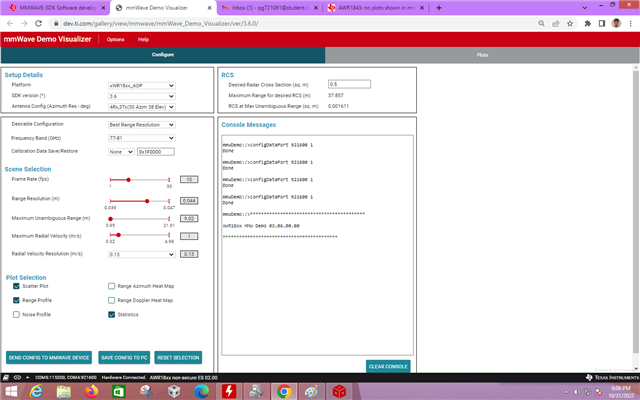Image resolution: width=640 pixels, height=400 pixels.
Task: Open Chrome three-dot menu
Action: [x=631, y=23]
